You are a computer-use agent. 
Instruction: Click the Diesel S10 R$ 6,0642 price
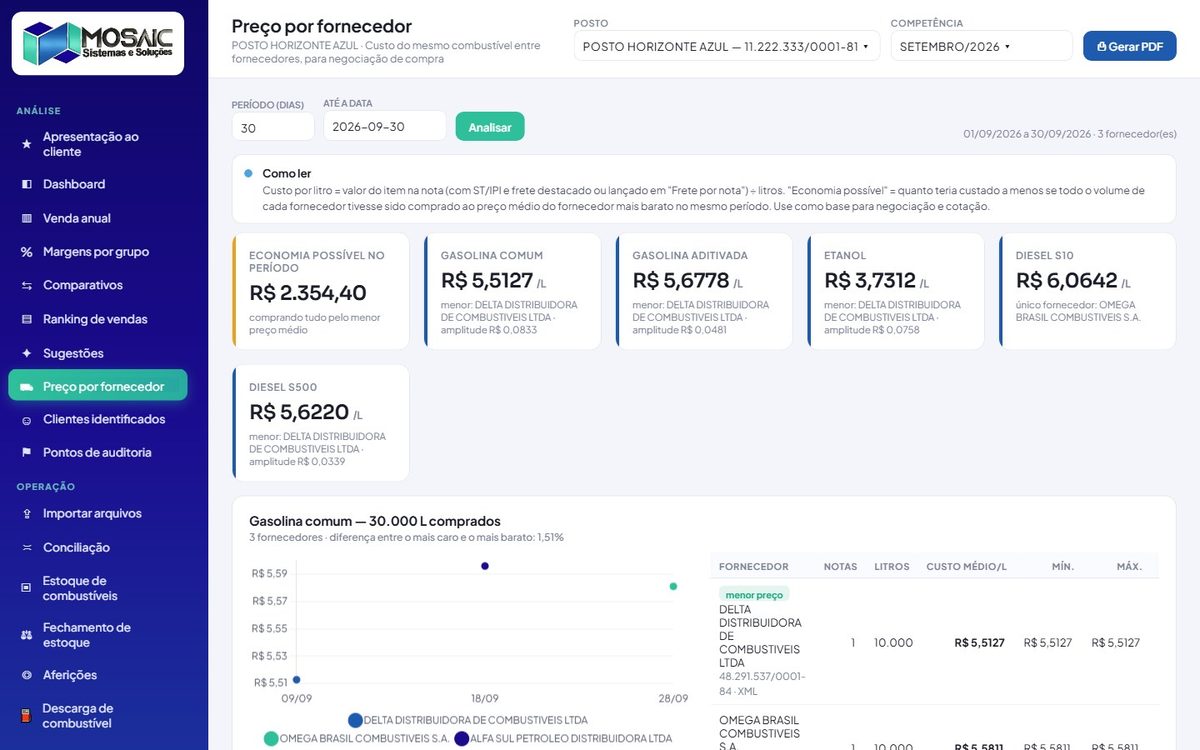(x=1066, y=281)
